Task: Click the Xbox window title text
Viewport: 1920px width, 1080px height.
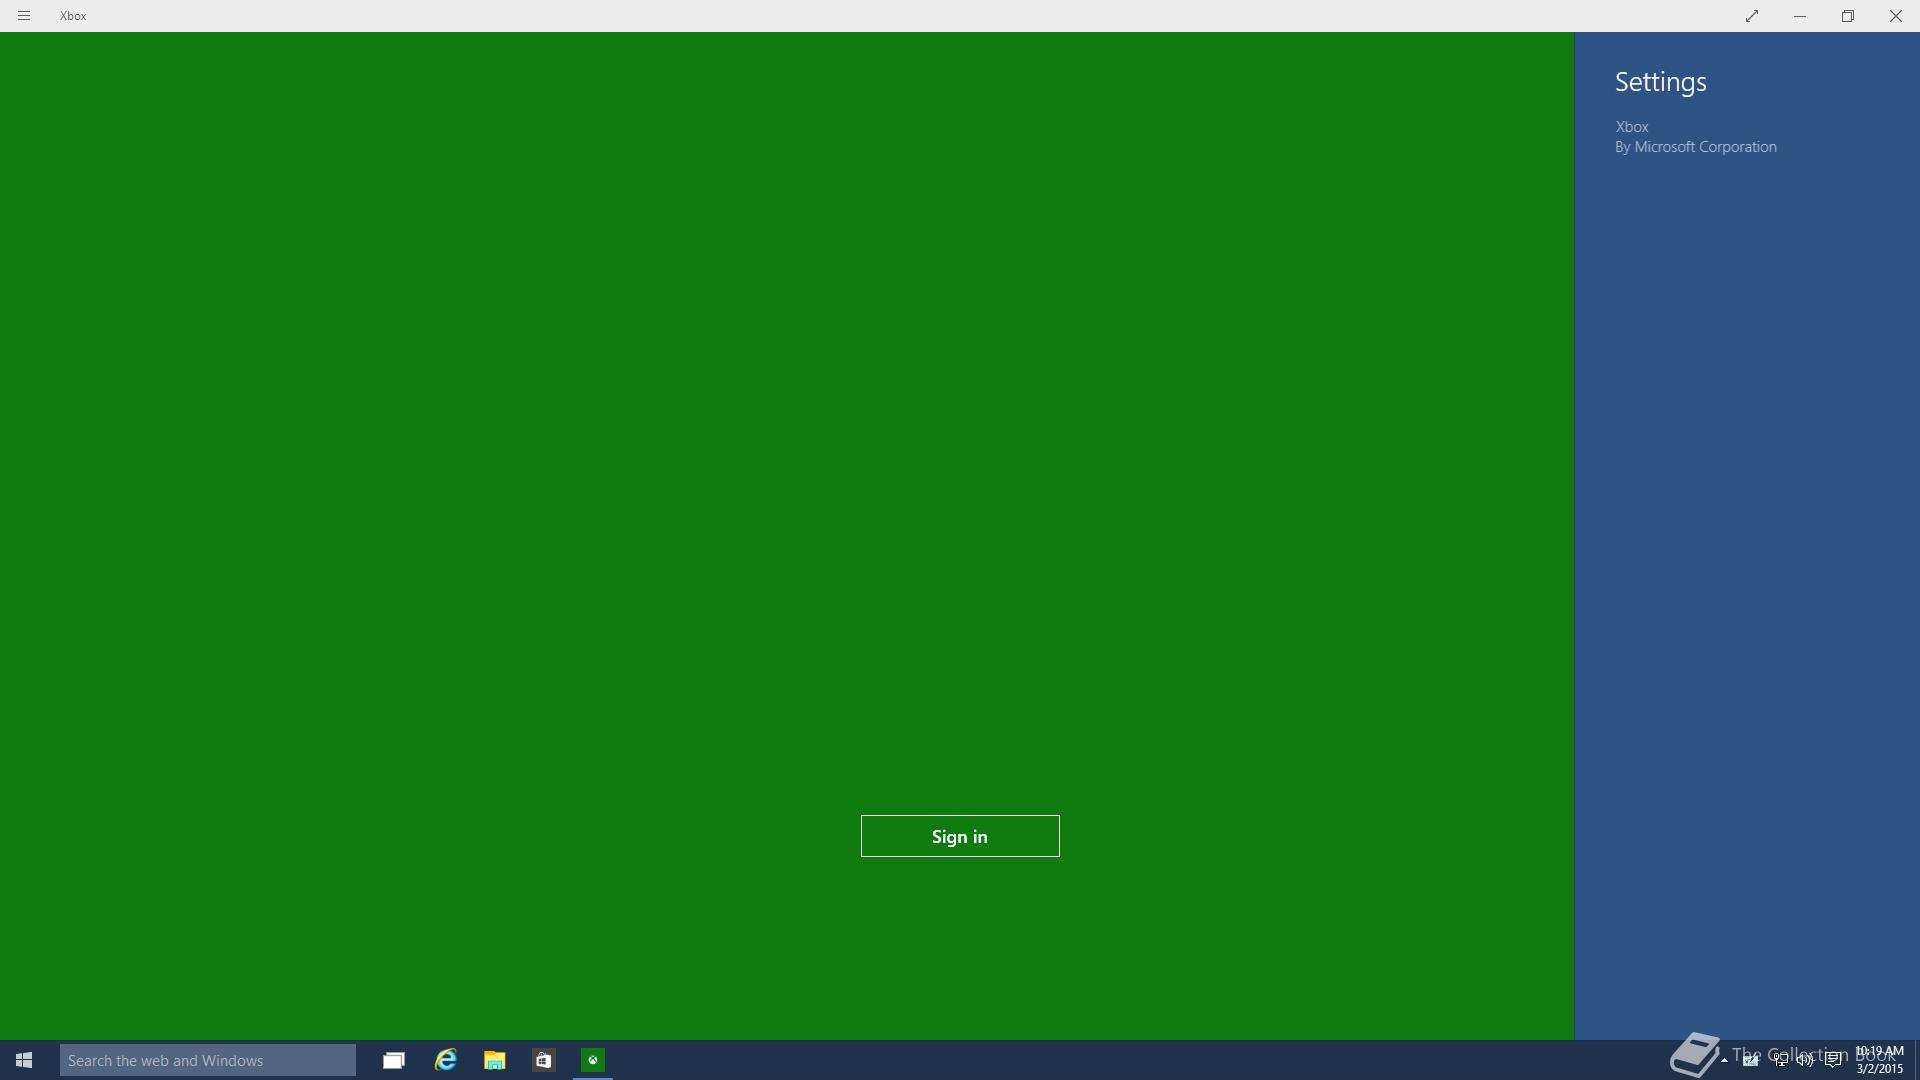Action: coord(73,16)
